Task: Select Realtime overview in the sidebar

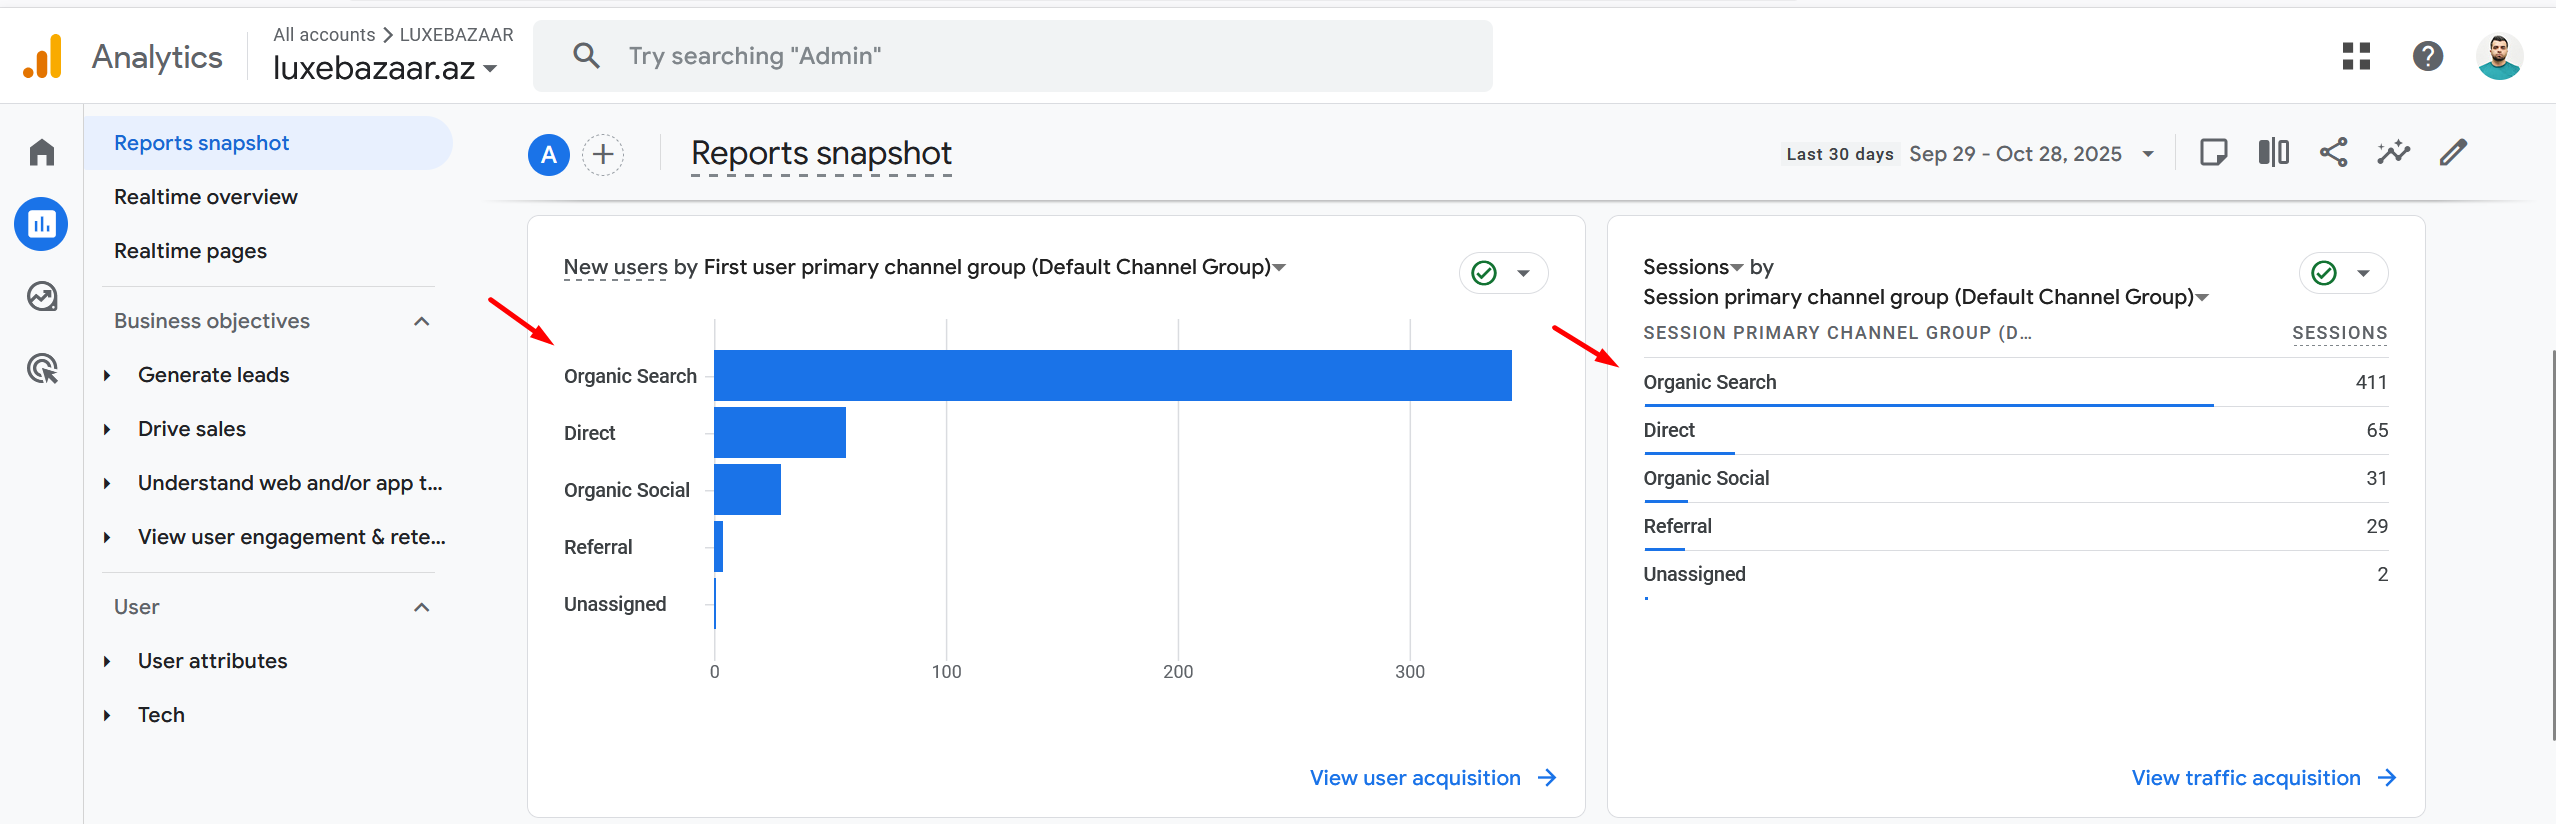Action: pyautogui.click(x=206, y=197)
